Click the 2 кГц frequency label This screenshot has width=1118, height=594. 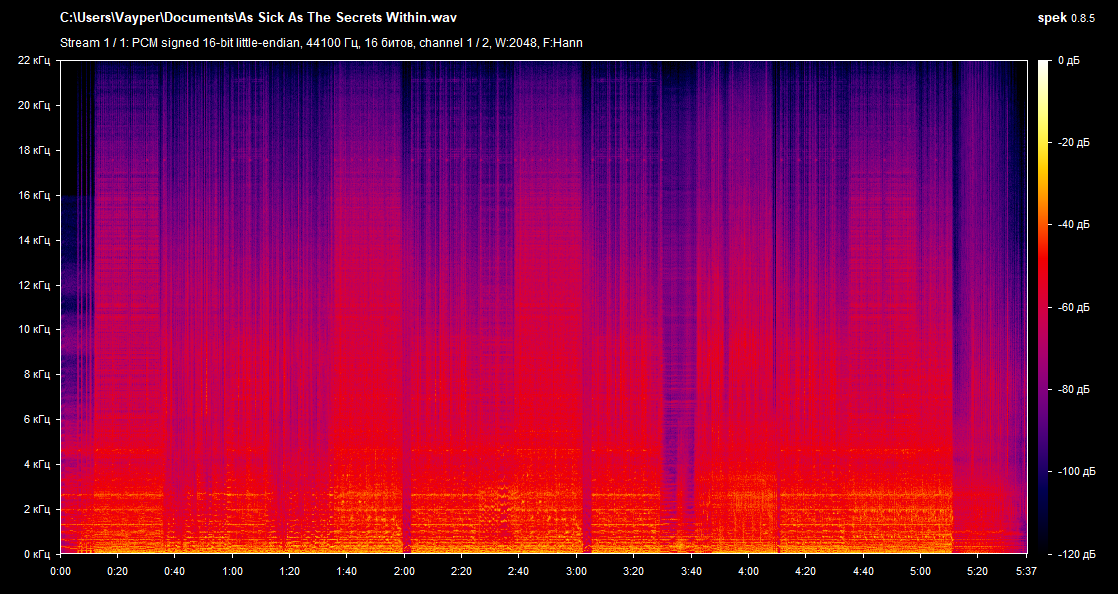tap(36, 509)
